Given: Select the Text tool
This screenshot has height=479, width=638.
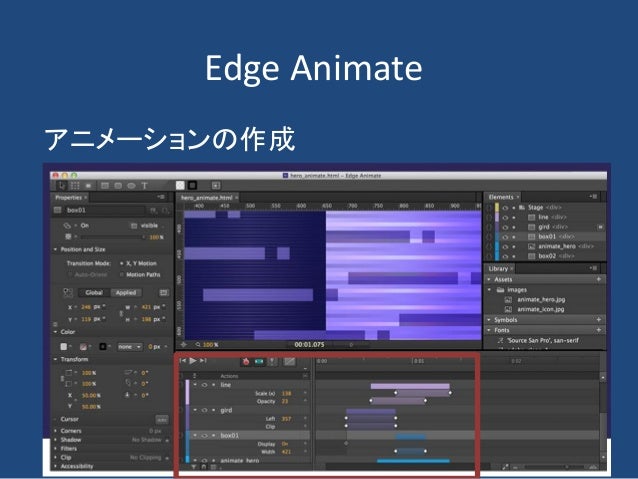Looking at the screenshot, I should tap(144, 186).
